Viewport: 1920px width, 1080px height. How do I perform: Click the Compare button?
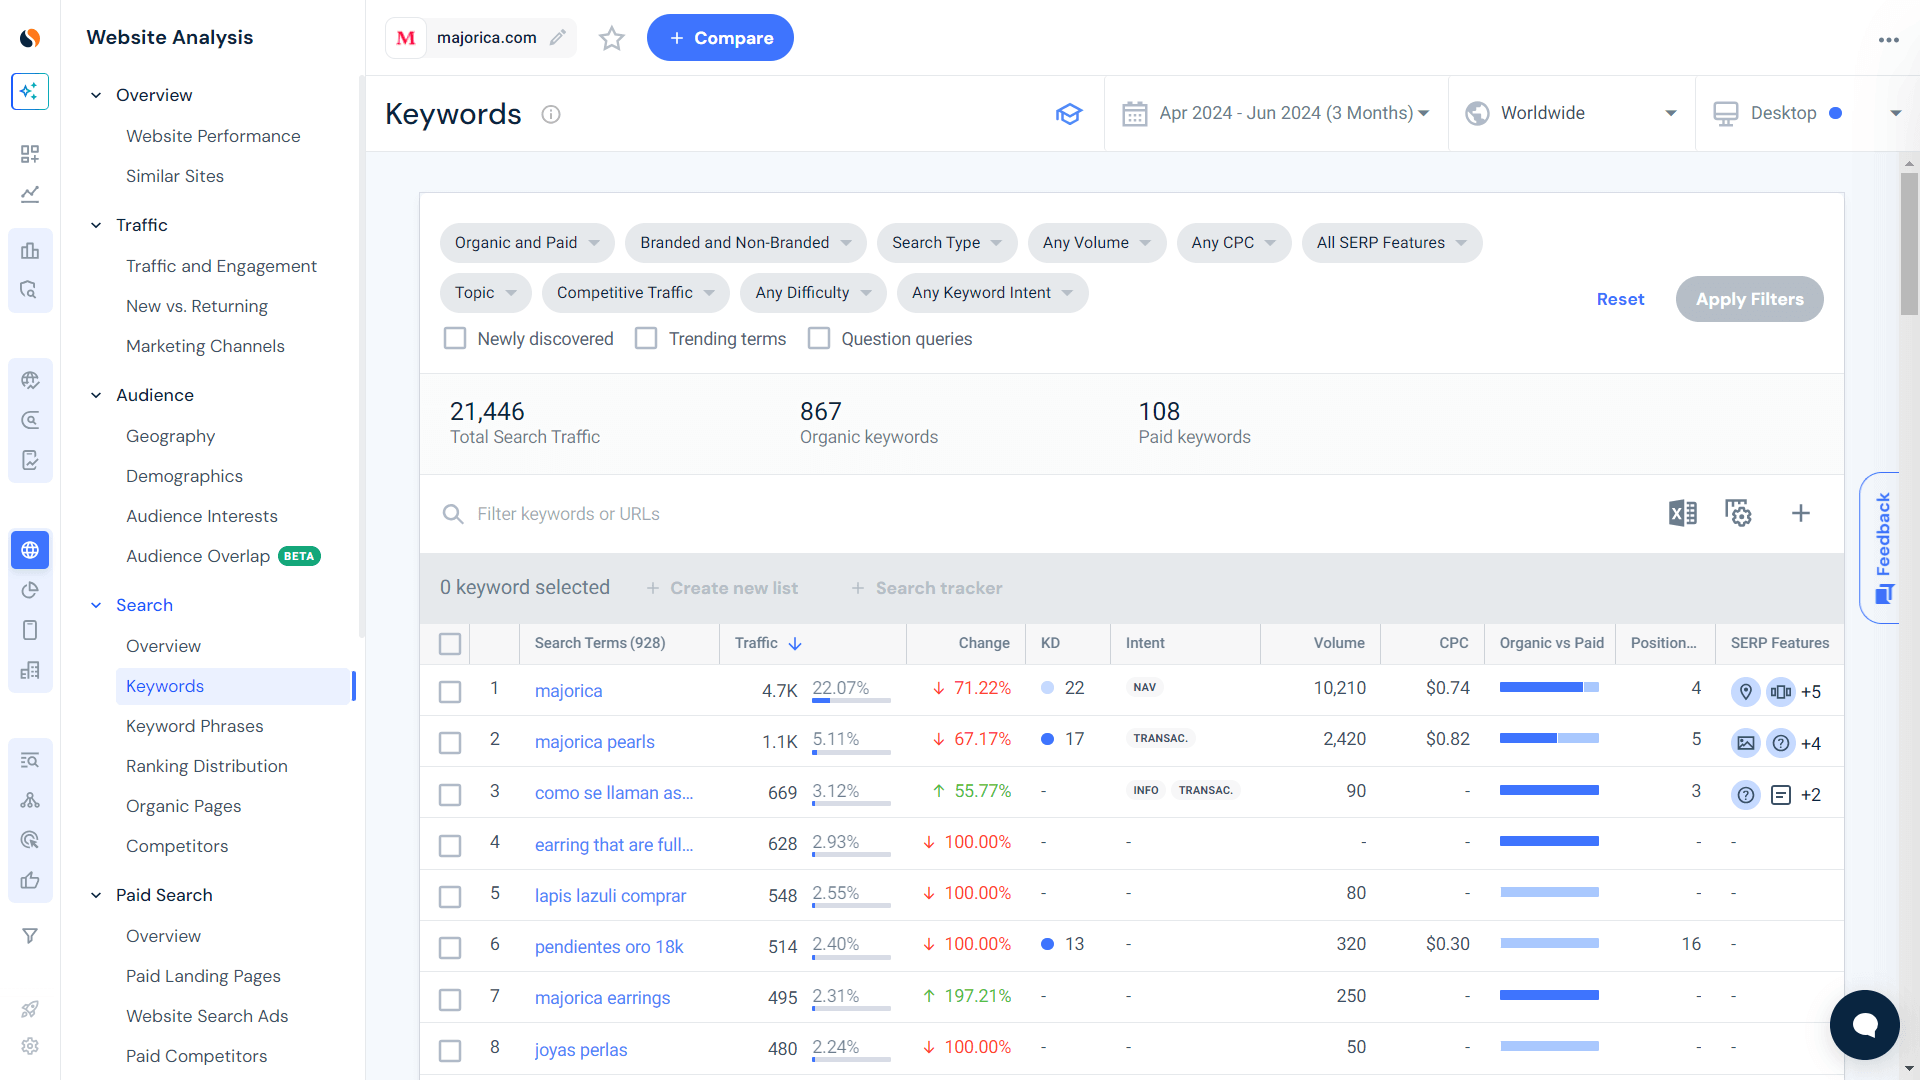720,38
